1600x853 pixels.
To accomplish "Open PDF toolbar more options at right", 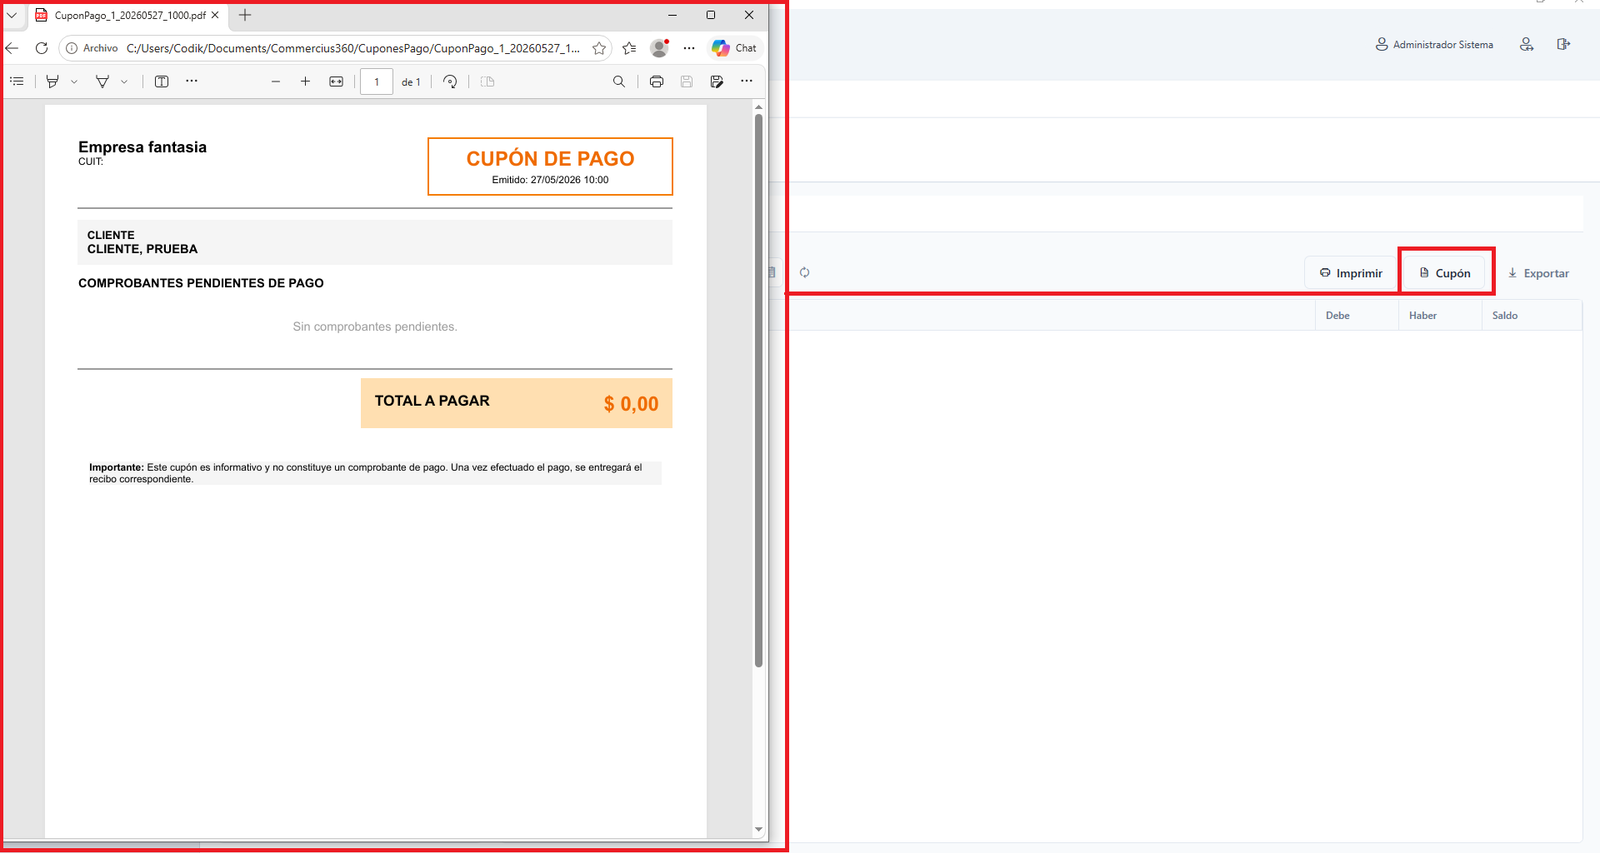I will tap(747, 81).
